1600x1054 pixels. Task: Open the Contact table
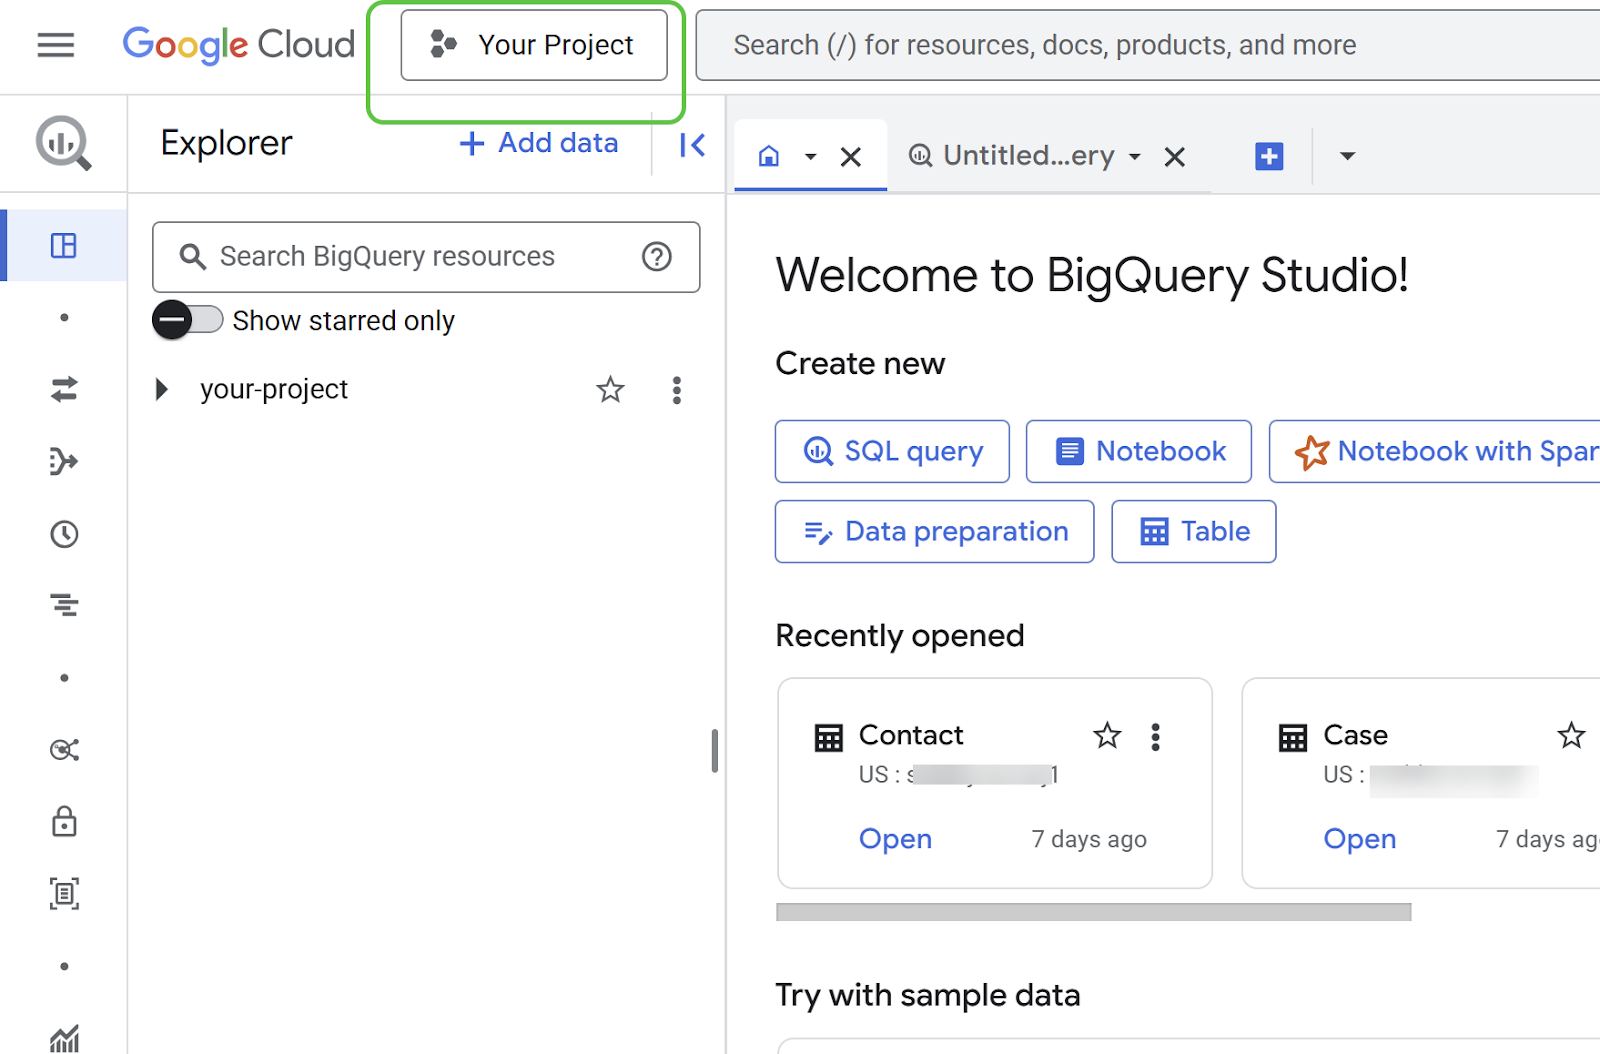coord(895,839)
